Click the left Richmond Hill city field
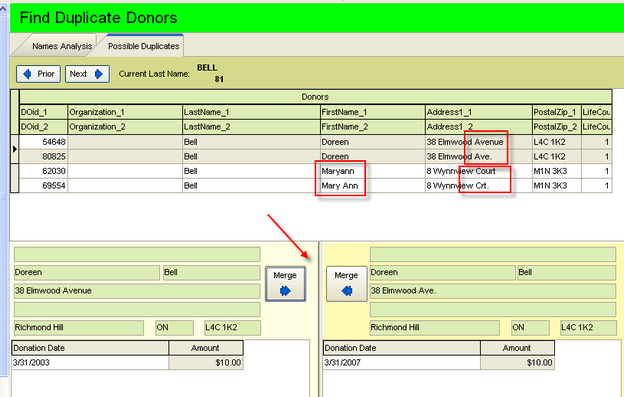Screen dimensions: 624x397 79,328
